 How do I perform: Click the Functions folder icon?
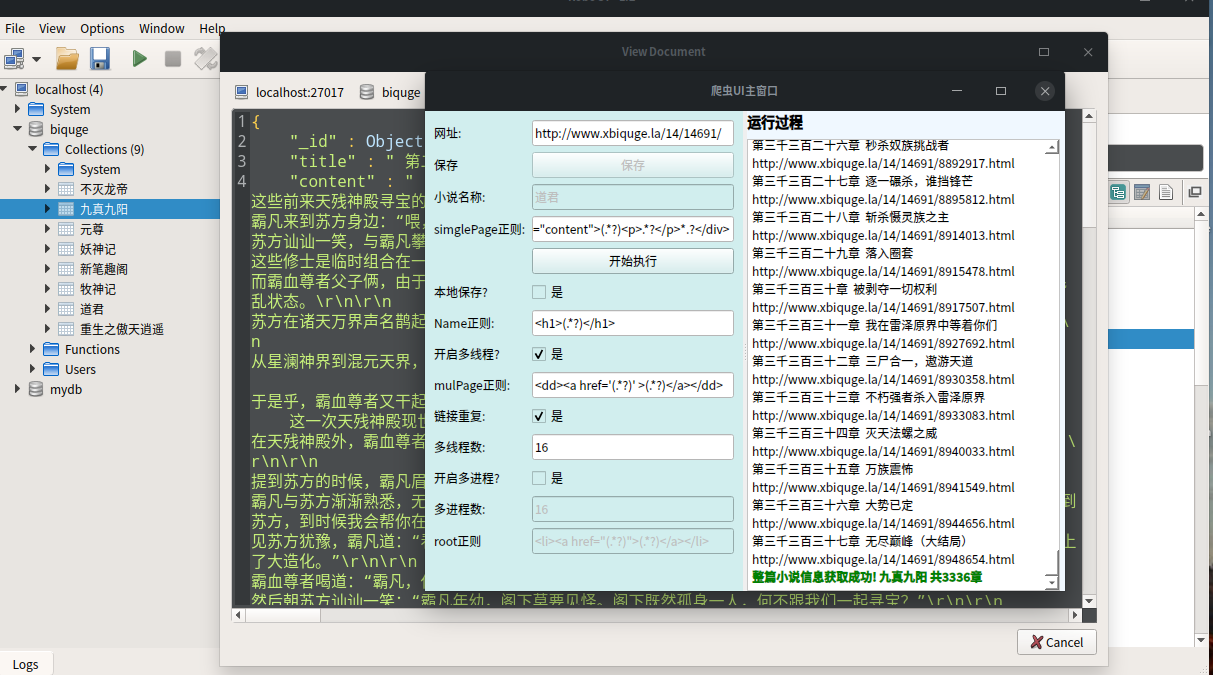point(52,349)
